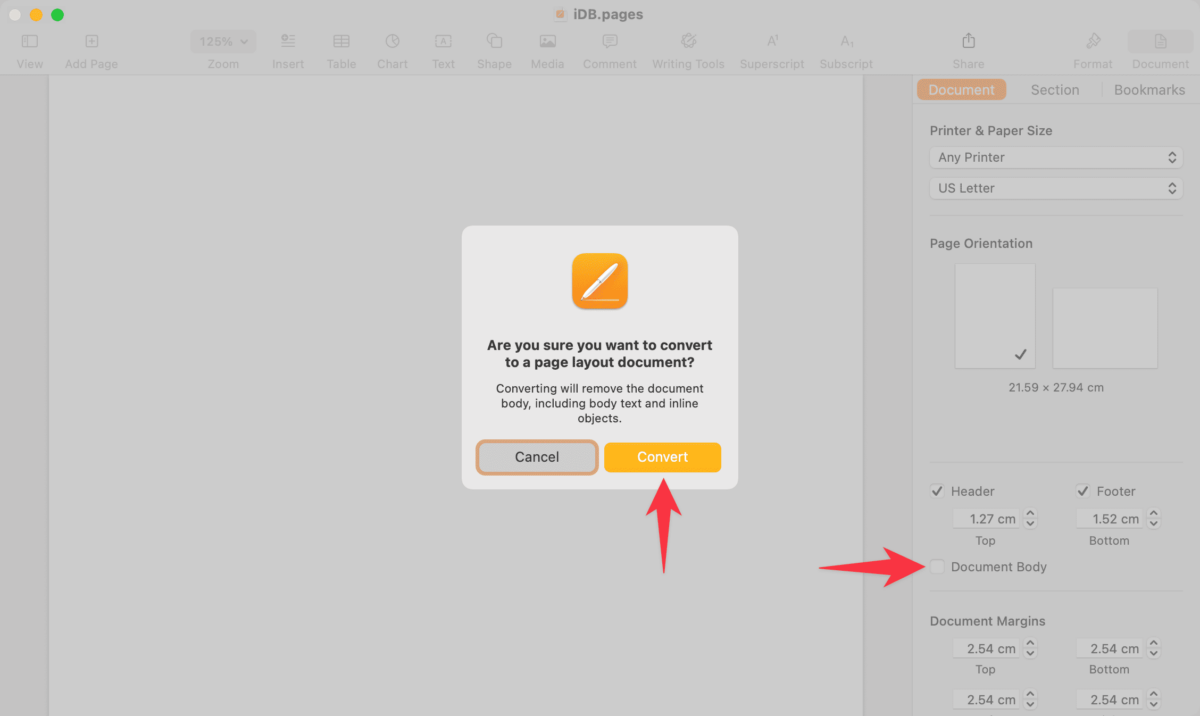Click the Header Top 1.27 cm field
The height and width of the screenshot is (716, 1200).
coord(986,519)
